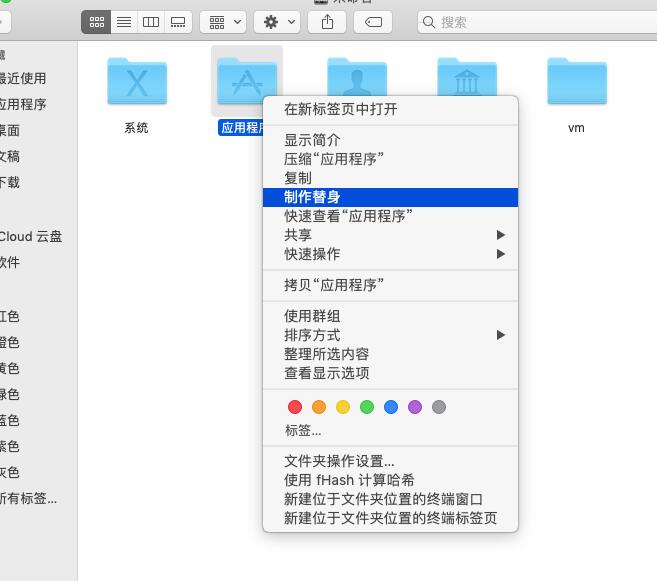Screen dimensions: 657x581
Task: Apply the purple tag color
Action: (x=415, y=407)
